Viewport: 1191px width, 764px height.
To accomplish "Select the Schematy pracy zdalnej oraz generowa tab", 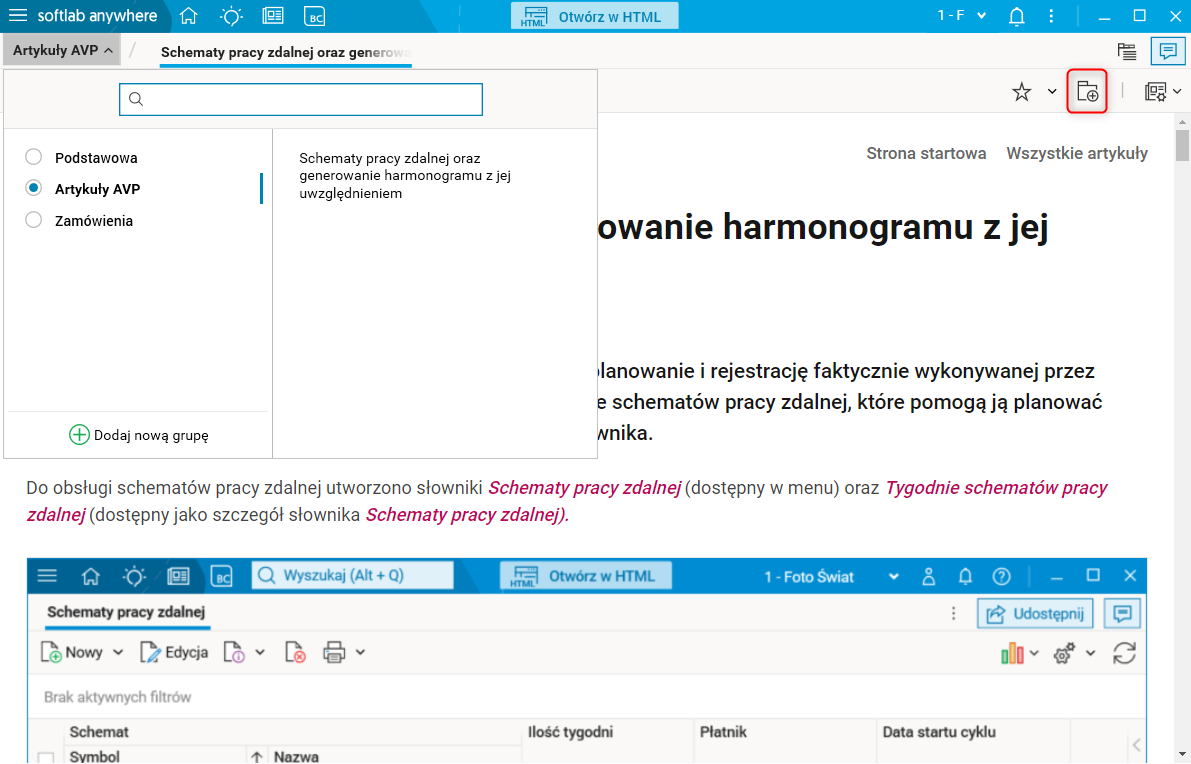I will [286, 52].
